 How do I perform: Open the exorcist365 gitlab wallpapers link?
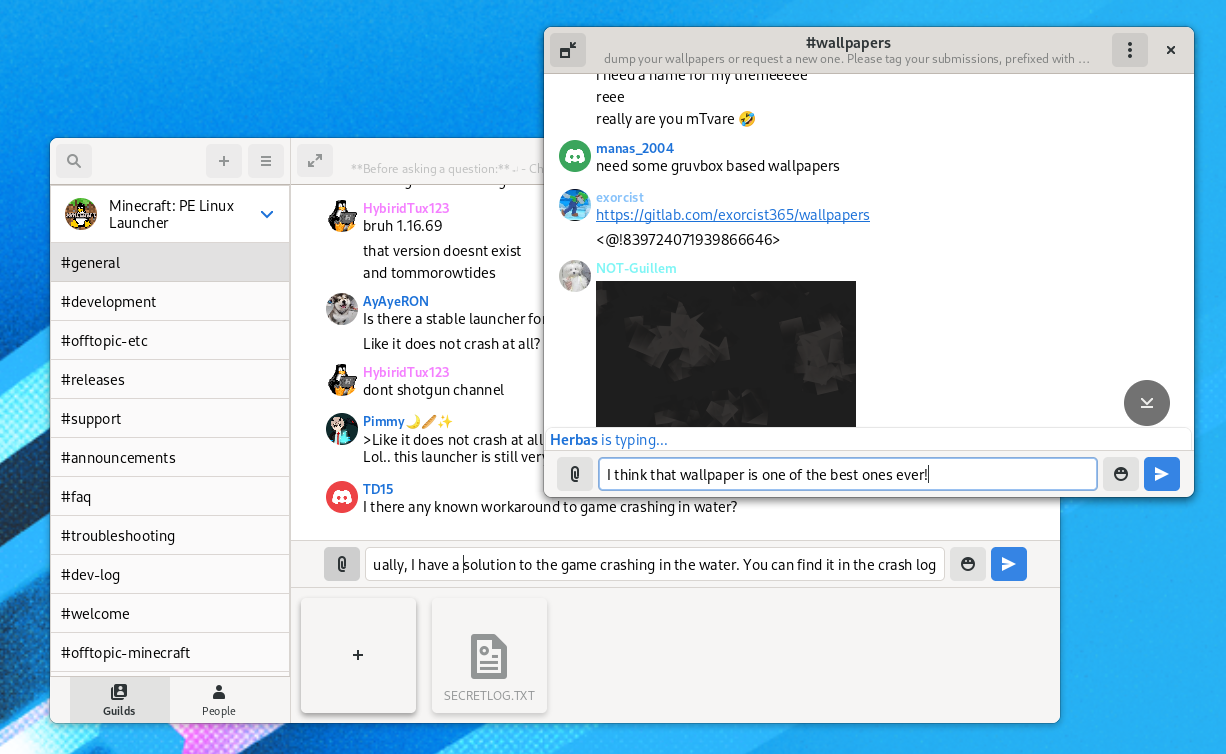733,215
